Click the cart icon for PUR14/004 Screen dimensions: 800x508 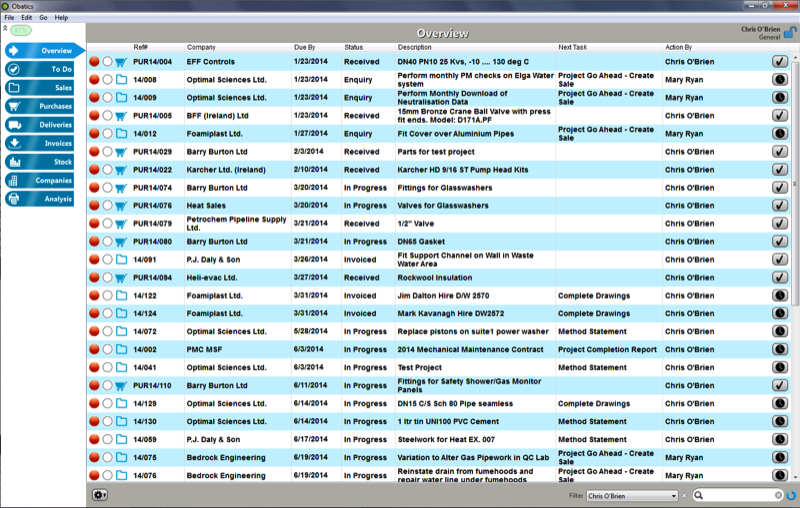tap(121, 61)
